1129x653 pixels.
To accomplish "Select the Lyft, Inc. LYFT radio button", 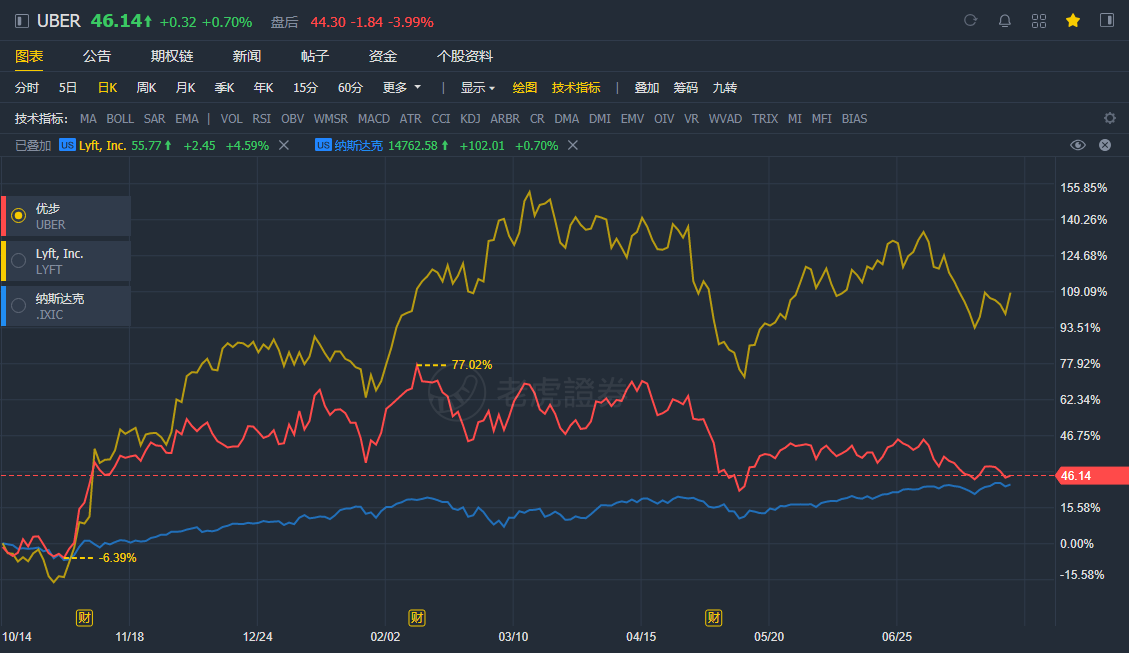I will 19,261.
